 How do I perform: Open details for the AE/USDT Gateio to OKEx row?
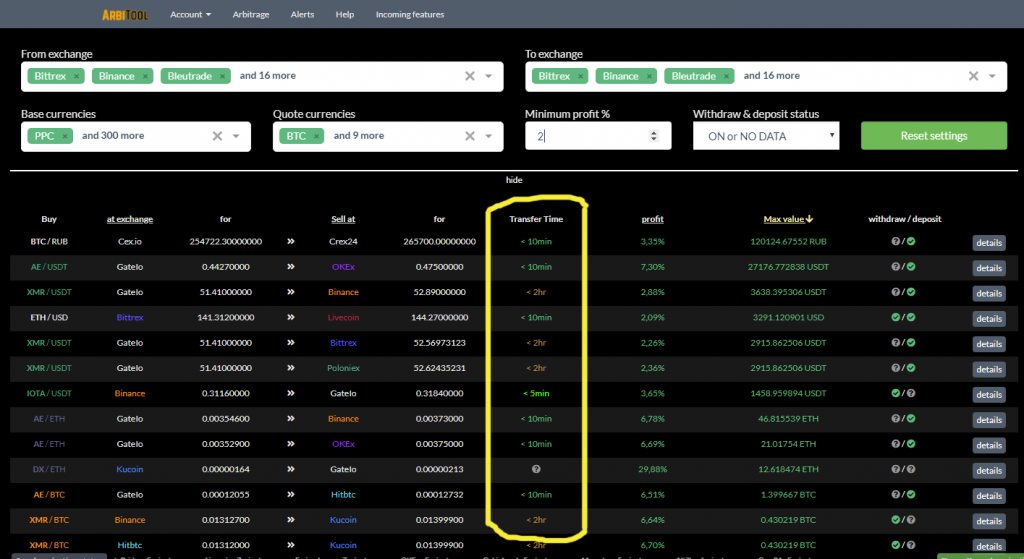(988, 268)
